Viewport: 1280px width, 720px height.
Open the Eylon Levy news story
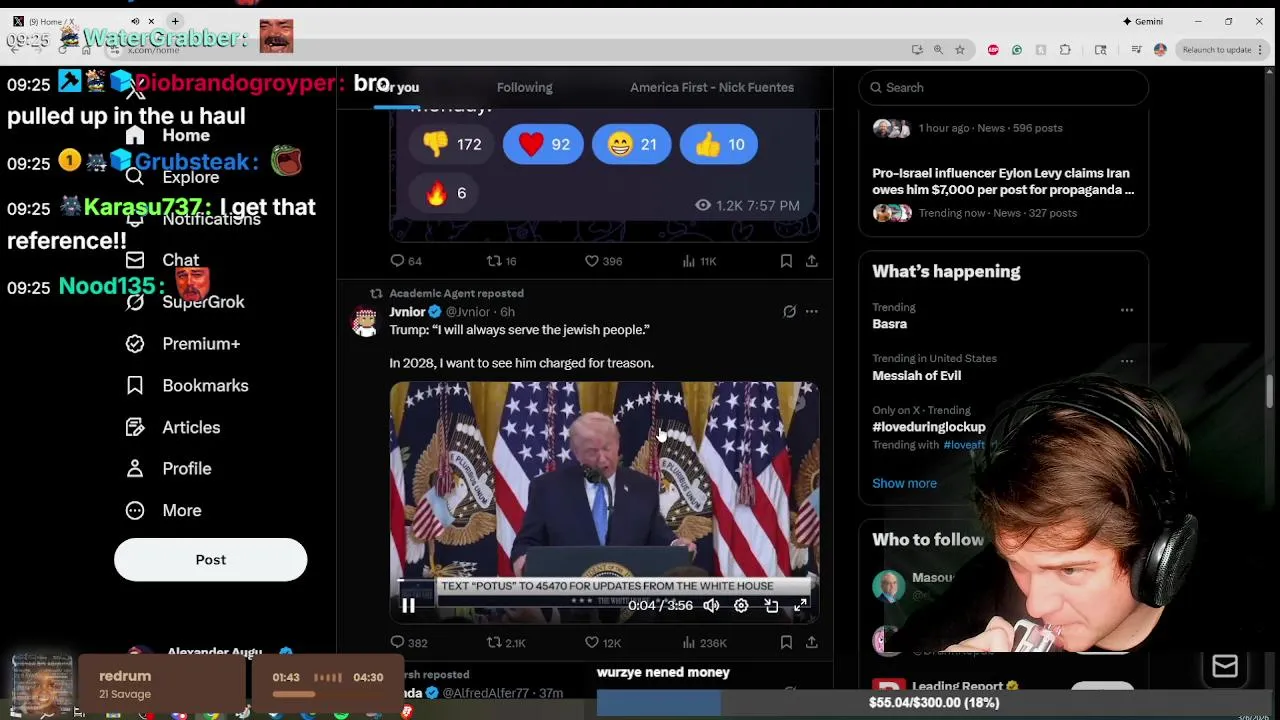click(x=1003, y=181)
